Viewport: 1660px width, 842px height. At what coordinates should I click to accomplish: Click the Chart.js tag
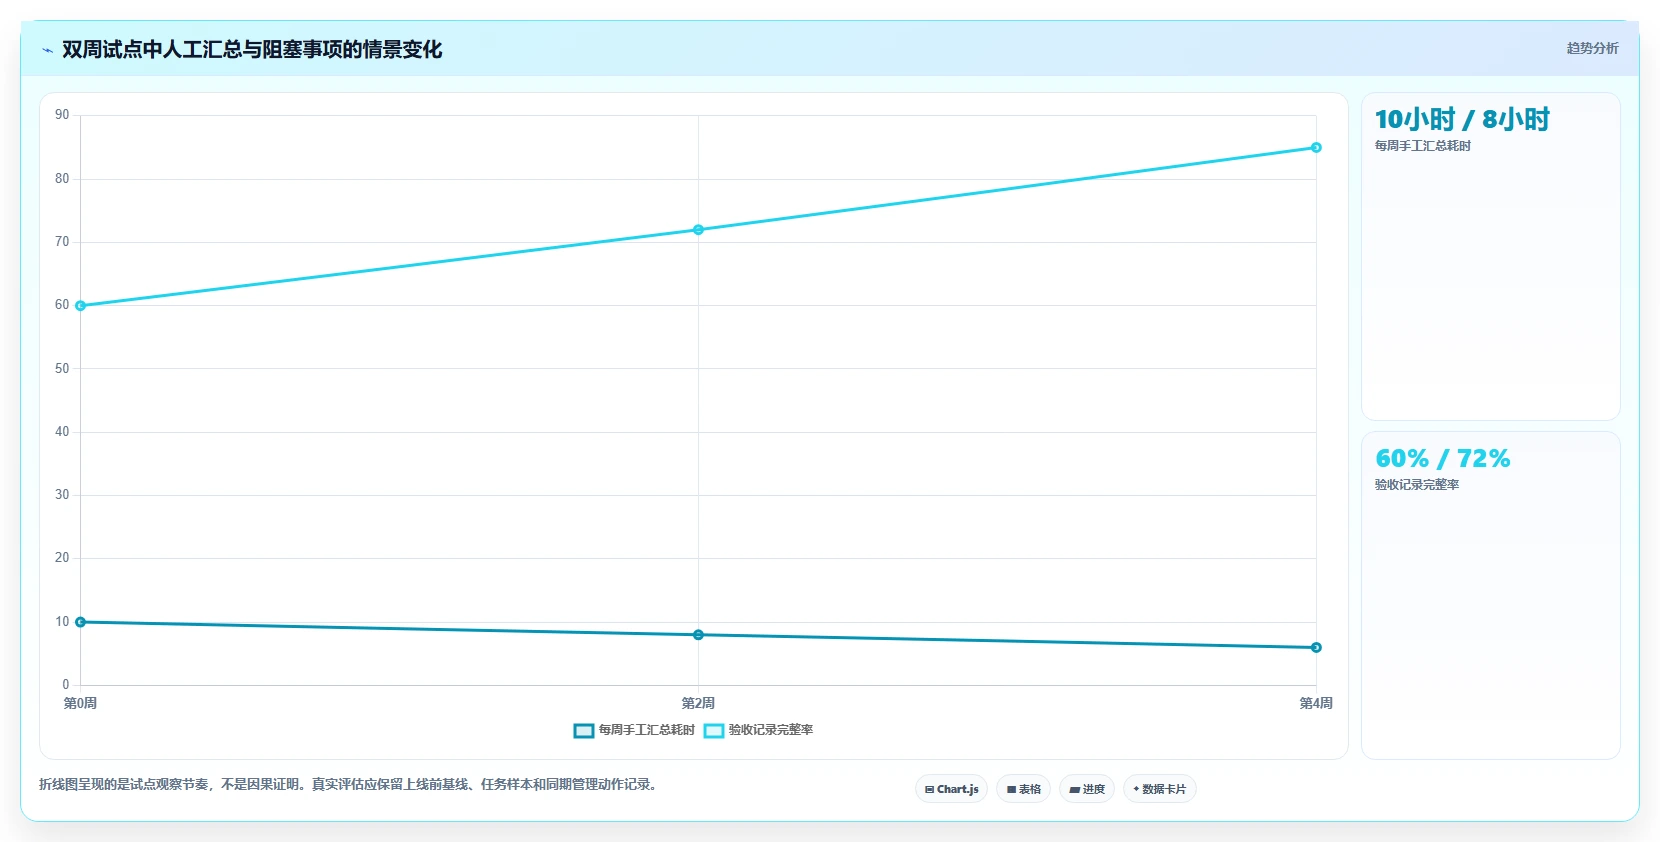[x=951, y=789]
